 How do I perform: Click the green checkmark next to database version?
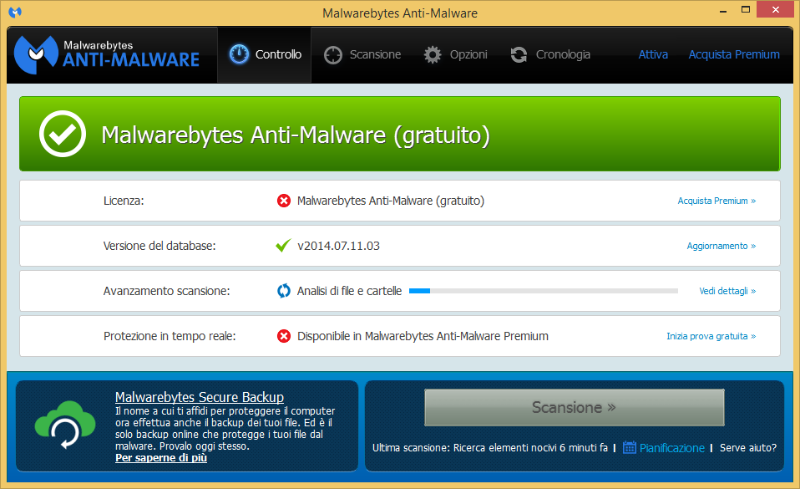tap(284, 246)
